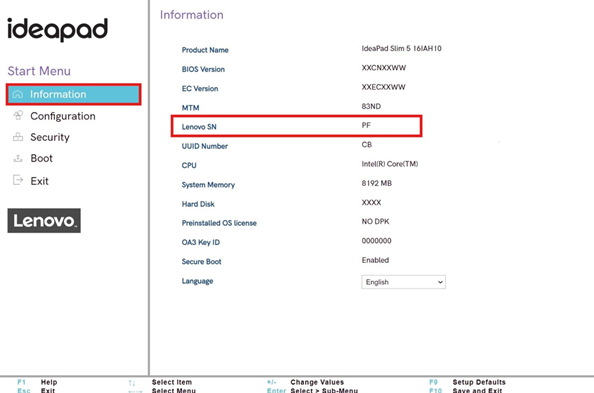This screenshot has width=594, height=393.
Task: Click the Configuration icon in Start Menu
Action: (x=18, y=115)
